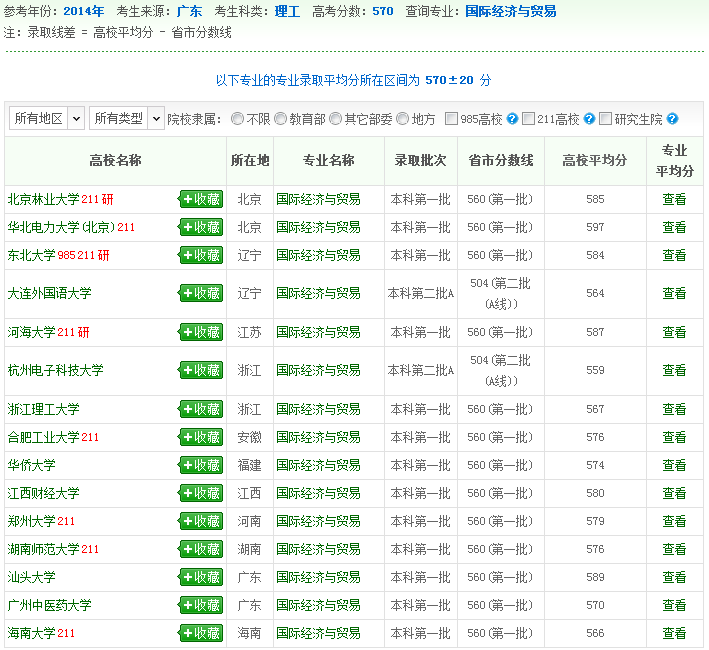Add 河海大学 to favorites

pyautogui.click(x=201, y=332)
